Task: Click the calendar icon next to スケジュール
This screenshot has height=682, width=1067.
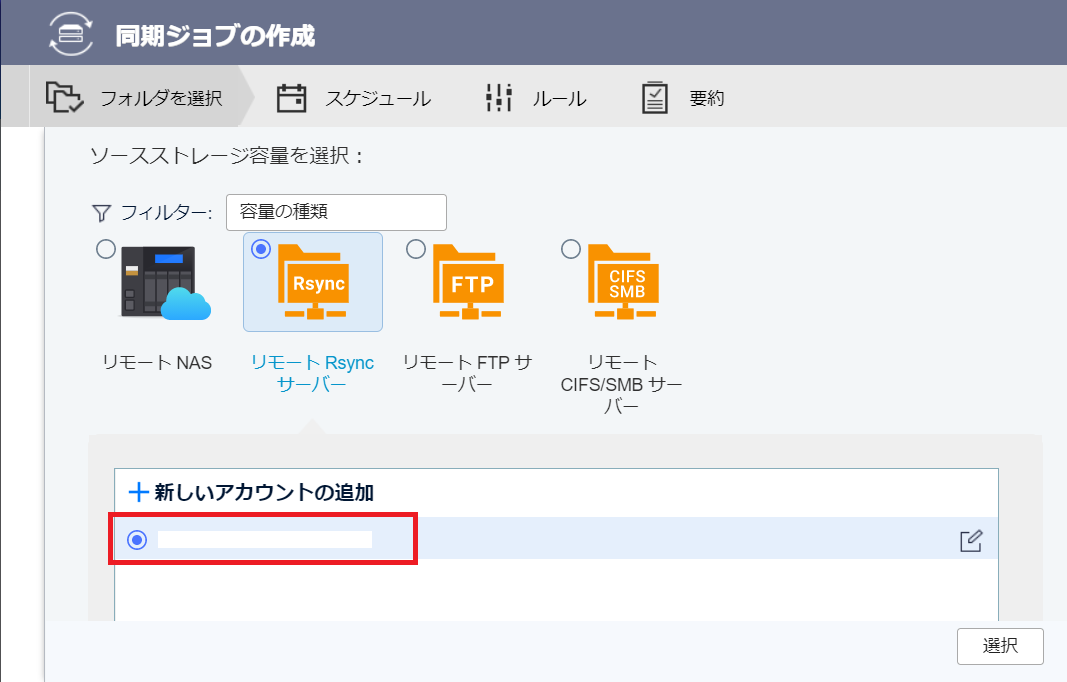Action: [x=291, y=97]
